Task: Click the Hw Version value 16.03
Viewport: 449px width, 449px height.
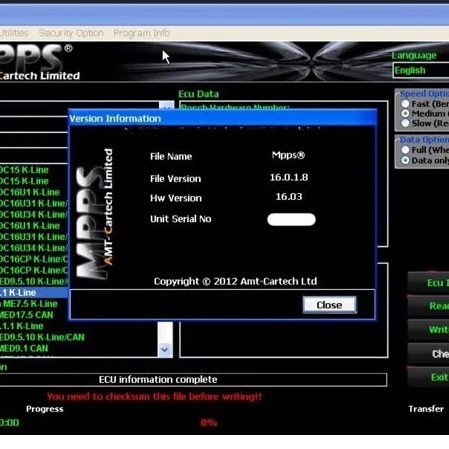Action: (x=289, y=197)
